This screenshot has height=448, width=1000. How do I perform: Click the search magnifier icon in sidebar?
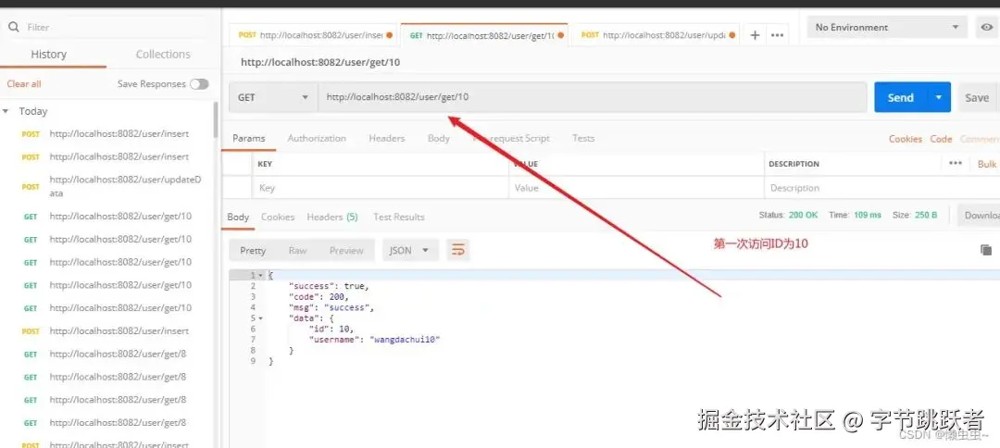13,27
